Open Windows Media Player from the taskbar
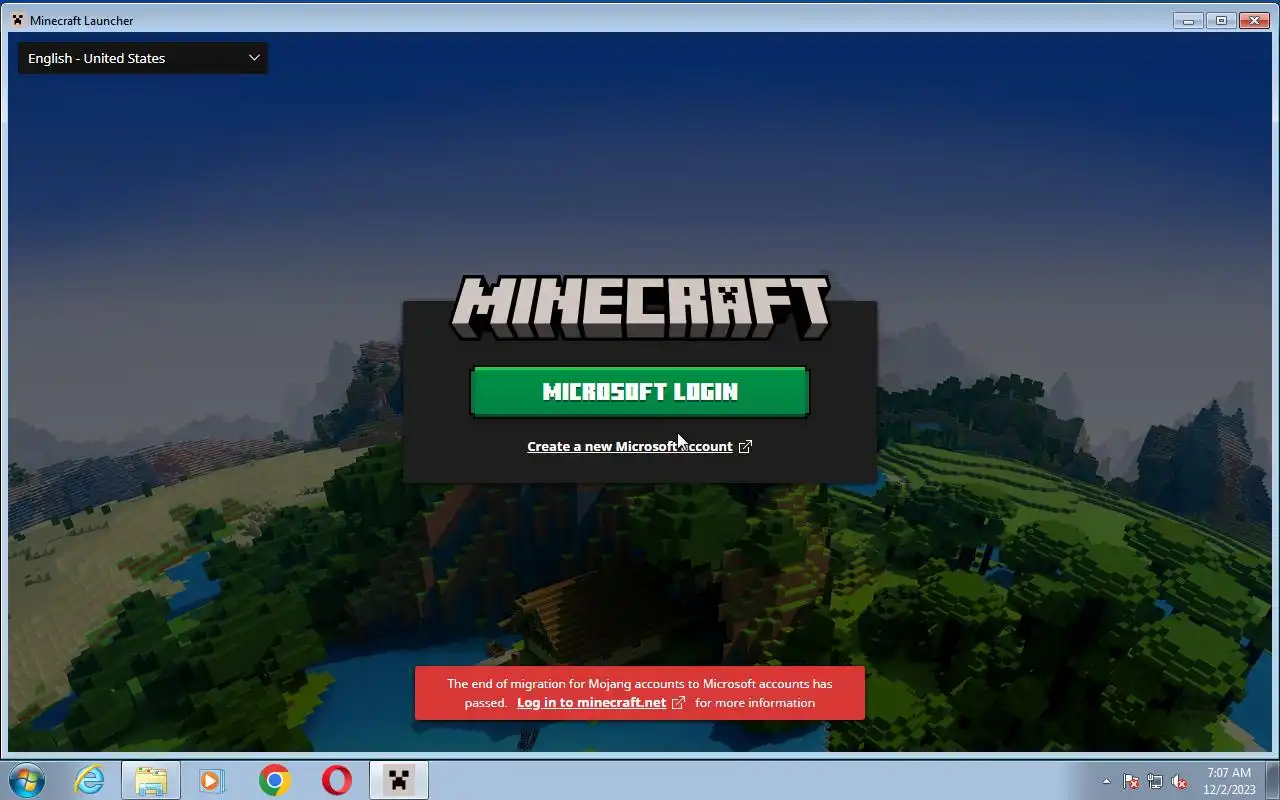 tap(212, 780)
